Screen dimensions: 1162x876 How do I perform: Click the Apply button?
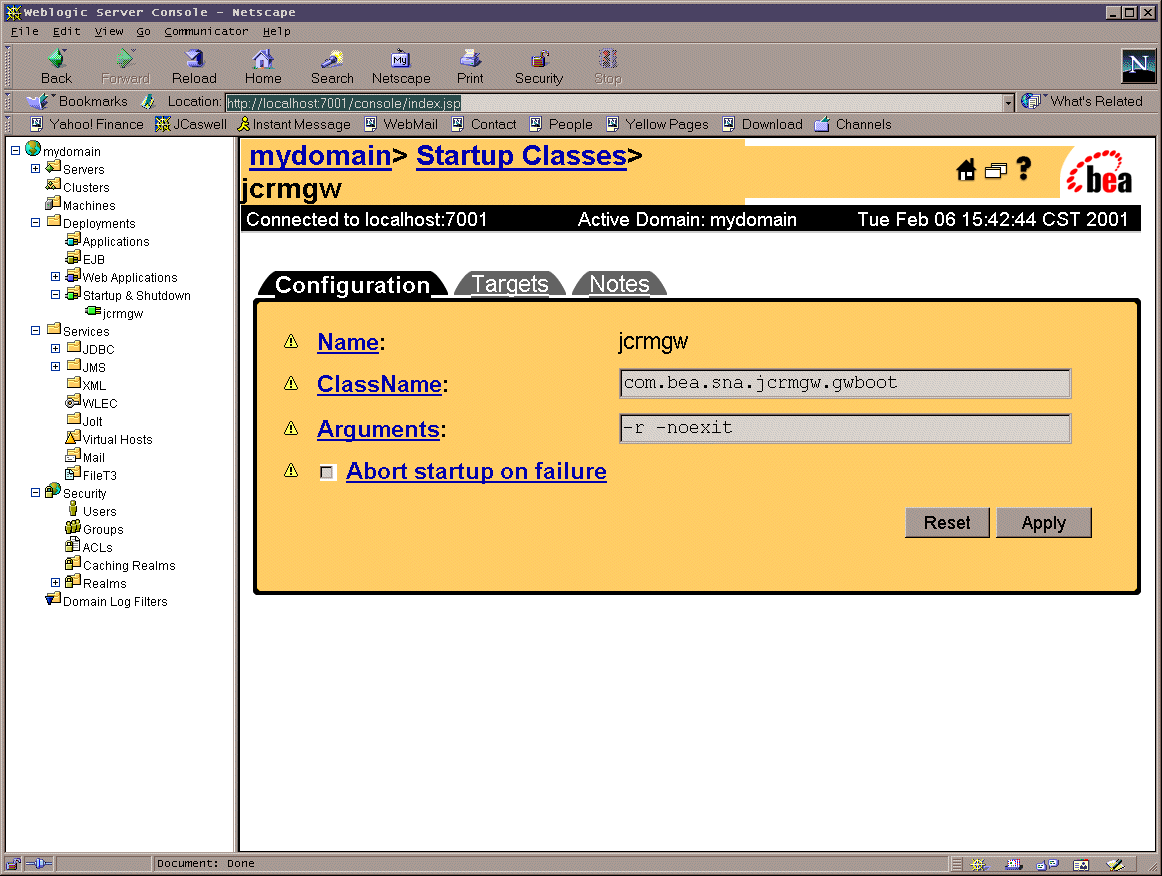(x=1043, y=522)
